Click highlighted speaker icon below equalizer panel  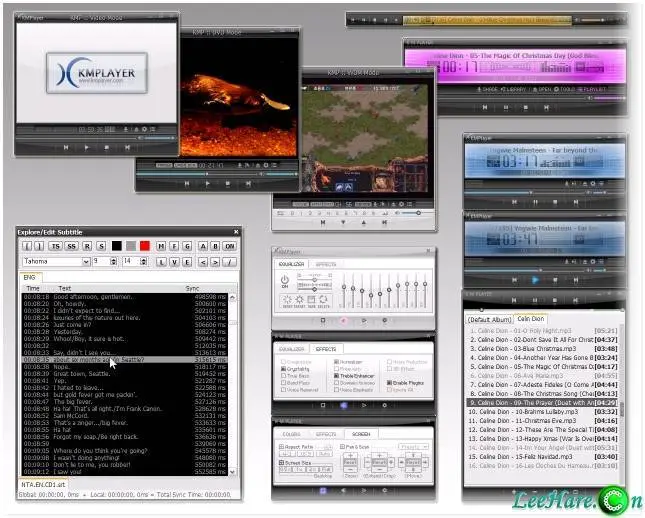[x=343, y=321]
